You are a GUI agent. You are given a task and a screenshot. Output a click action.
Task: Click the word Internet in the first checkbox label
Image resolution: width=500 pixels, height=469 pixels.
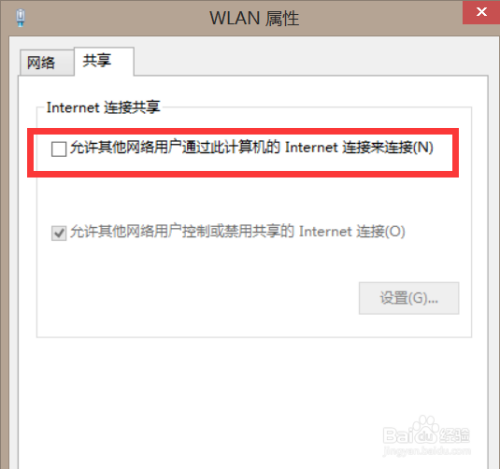click(x=311, y=147)
